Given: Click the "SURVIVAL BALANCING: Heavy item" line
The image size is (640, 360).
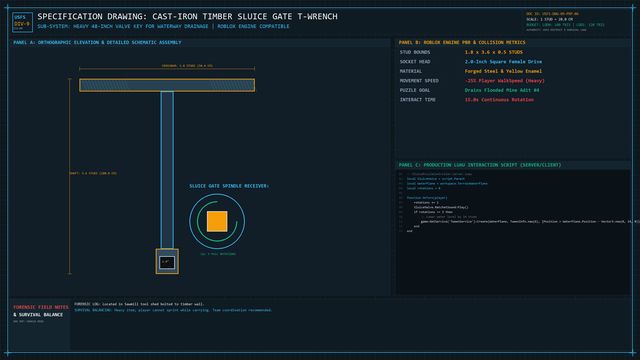Looking at the screenshot, I should pyautogui.click(x=173, y=310).
